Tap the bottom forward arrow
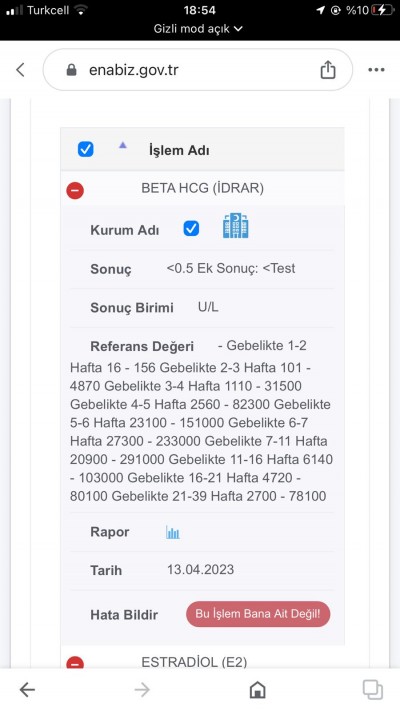Image resolution: width=400 pixels, height=711 pixels. point(142,690)
